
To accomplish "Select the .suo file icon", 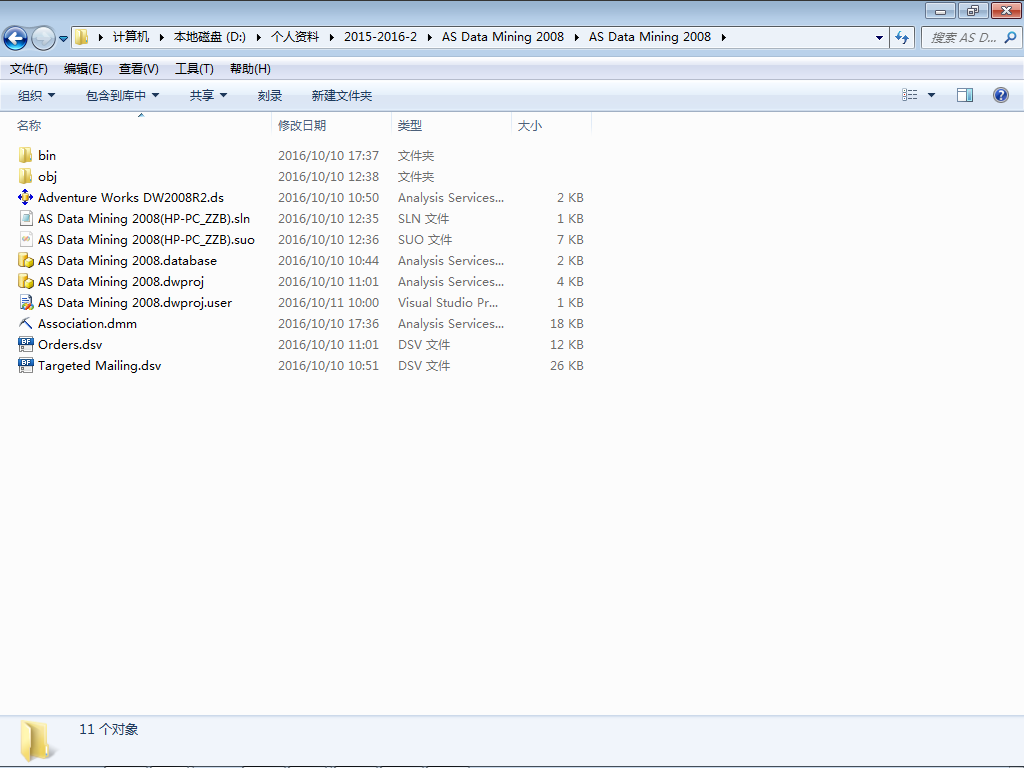I will point(25,239).
